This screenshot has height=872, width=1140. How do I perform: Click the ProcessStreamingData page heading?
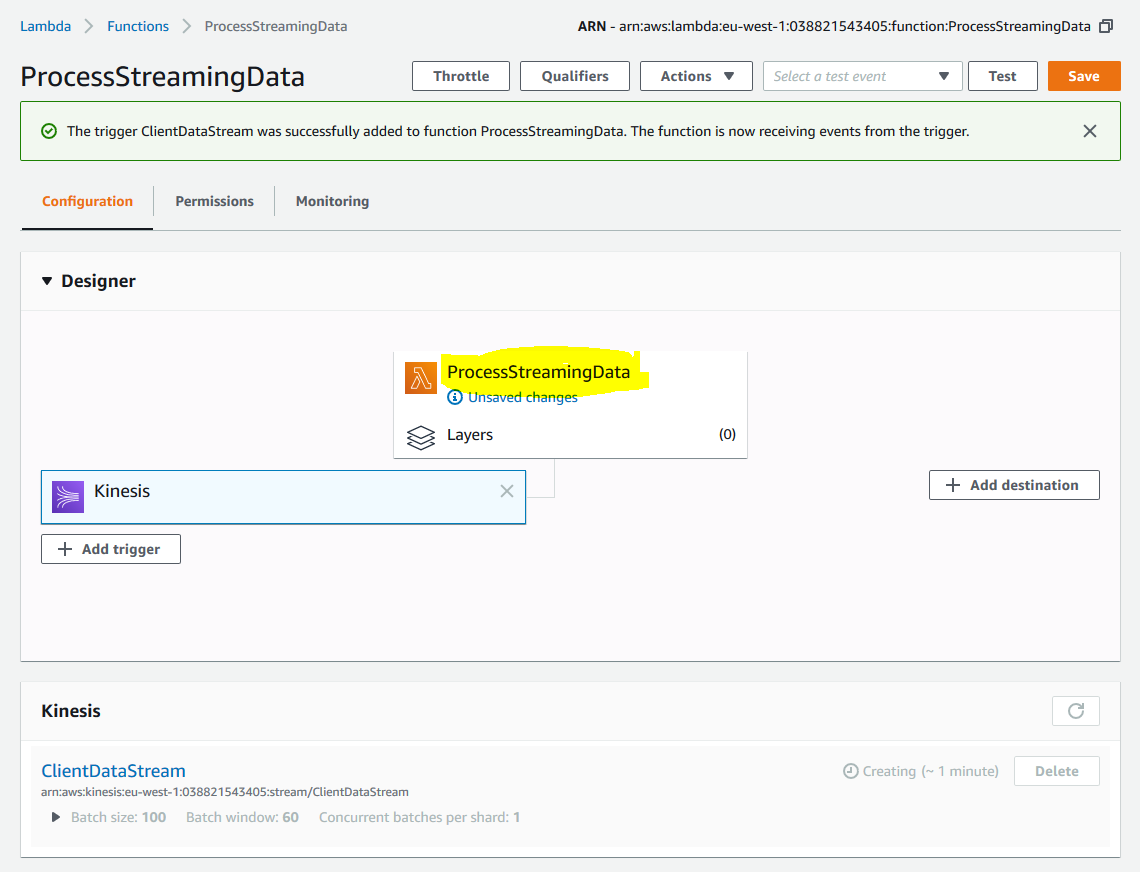(x=163, y=77)
